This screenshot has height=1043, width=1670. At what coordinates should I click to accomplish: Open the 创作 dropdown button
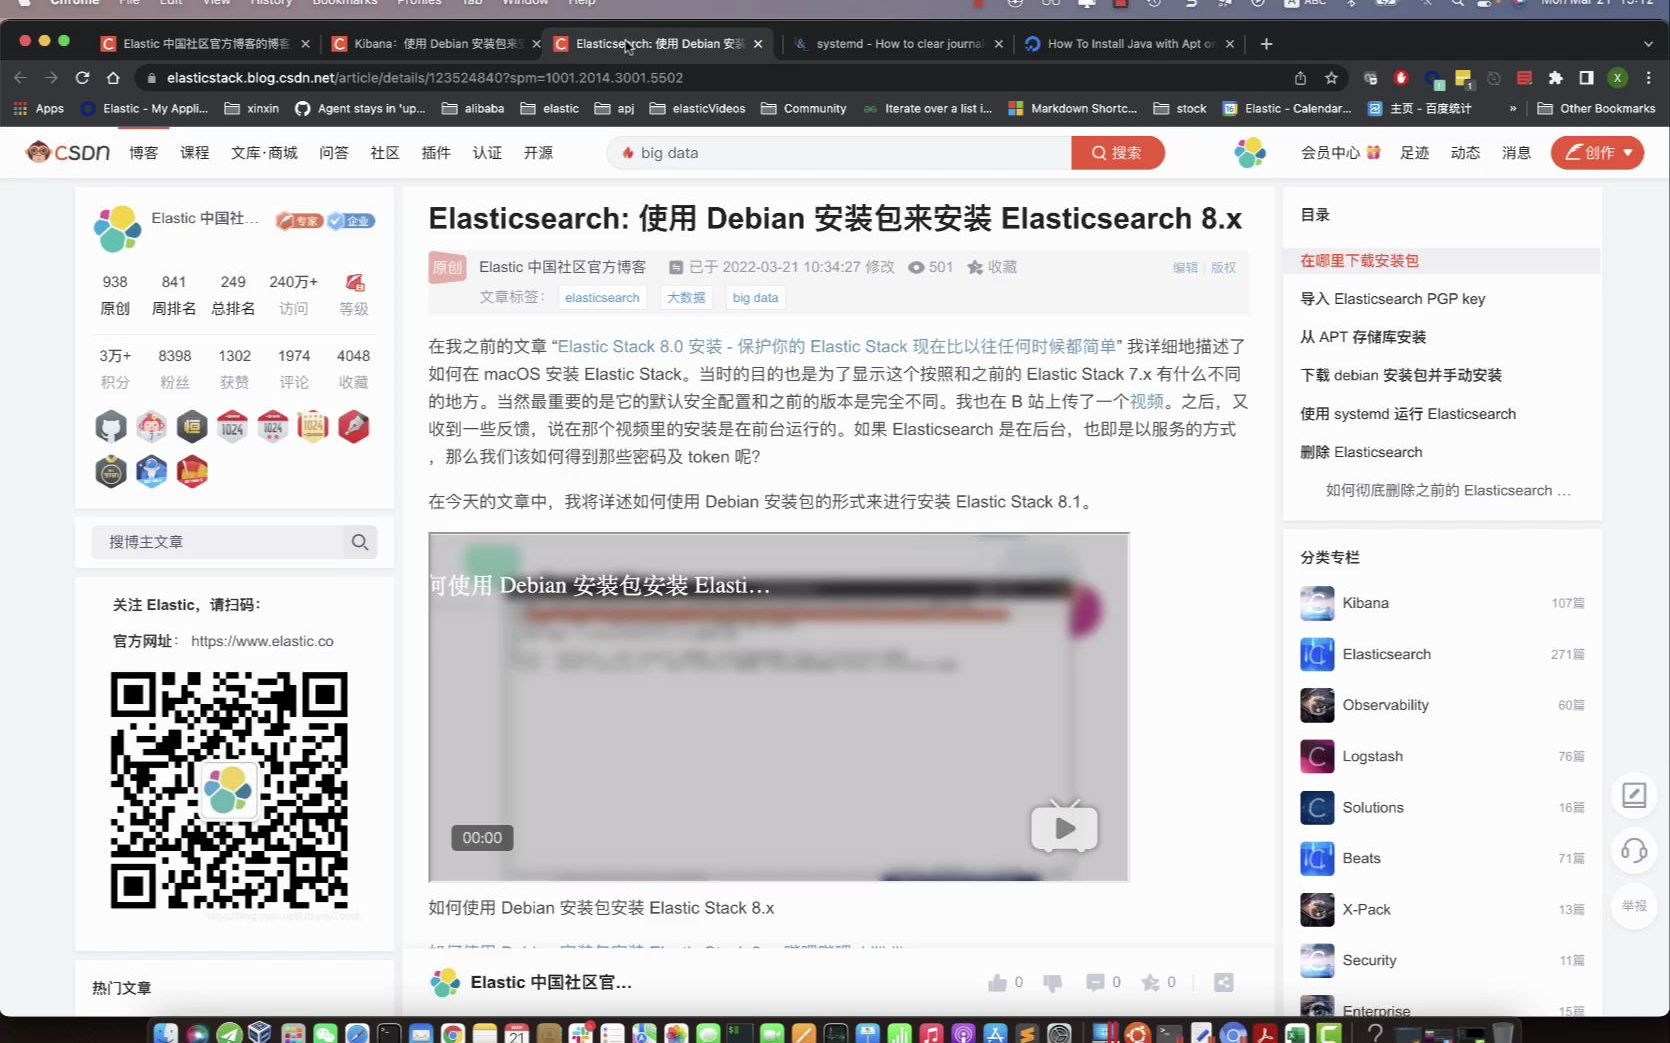coord(1597,153)
